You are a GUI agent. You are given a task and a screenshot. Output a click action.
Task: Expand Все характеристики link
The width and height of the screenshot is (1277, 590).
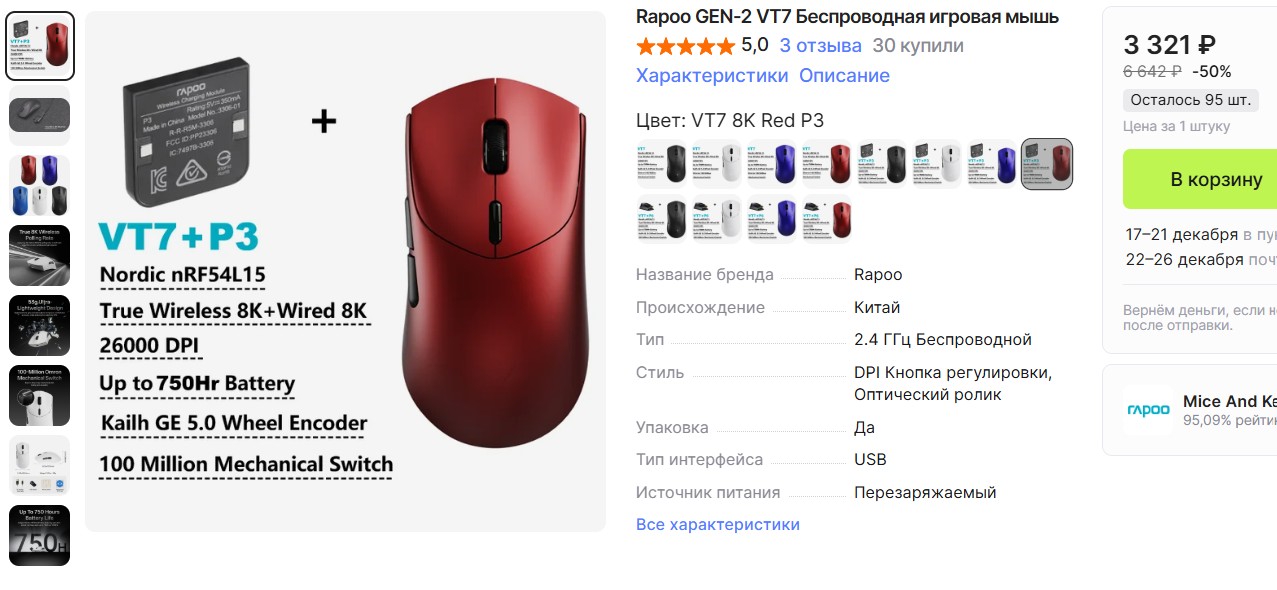click(x=718, y=524)
